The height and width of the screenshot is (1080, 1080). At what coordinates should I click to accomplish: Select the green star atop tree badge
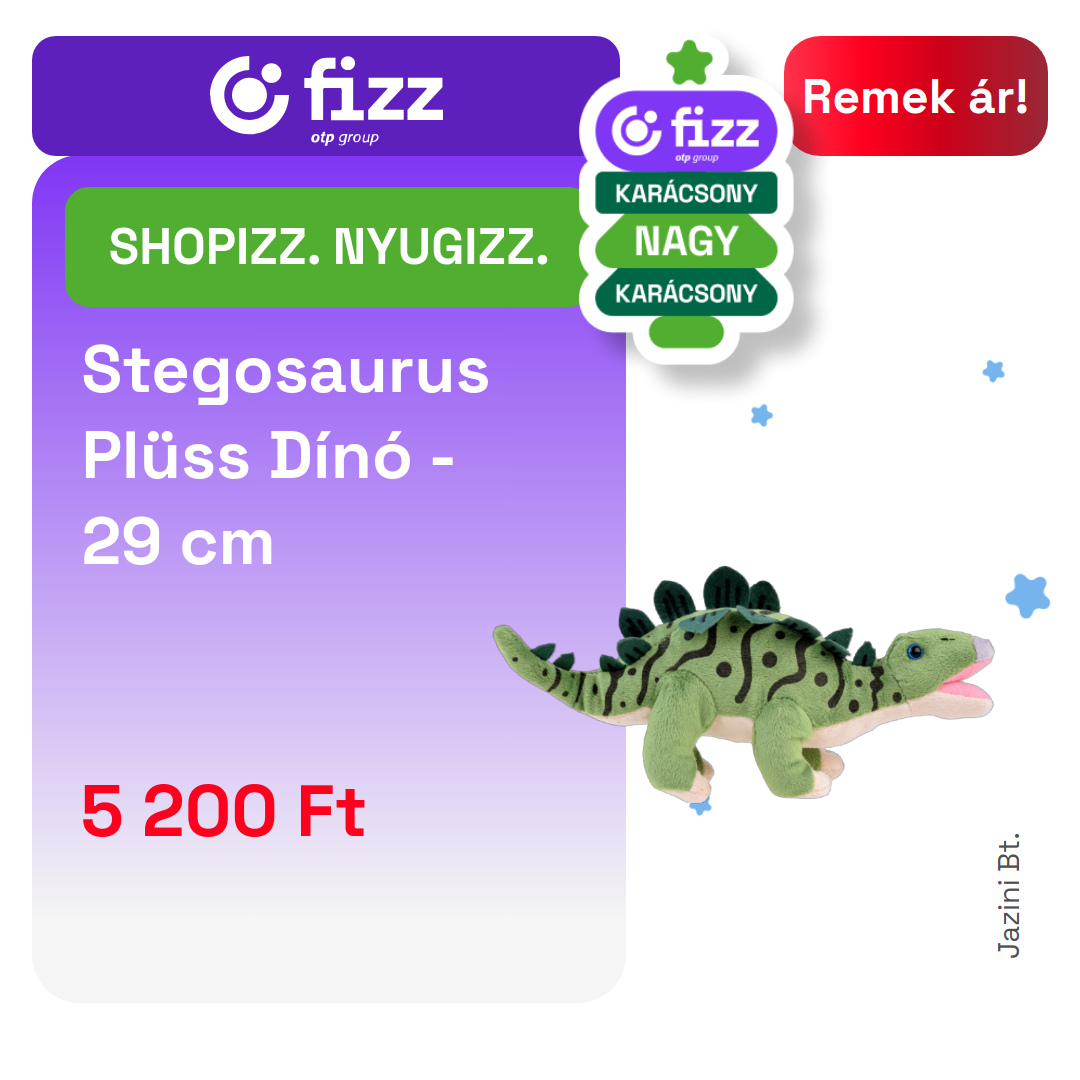(689, 63)
